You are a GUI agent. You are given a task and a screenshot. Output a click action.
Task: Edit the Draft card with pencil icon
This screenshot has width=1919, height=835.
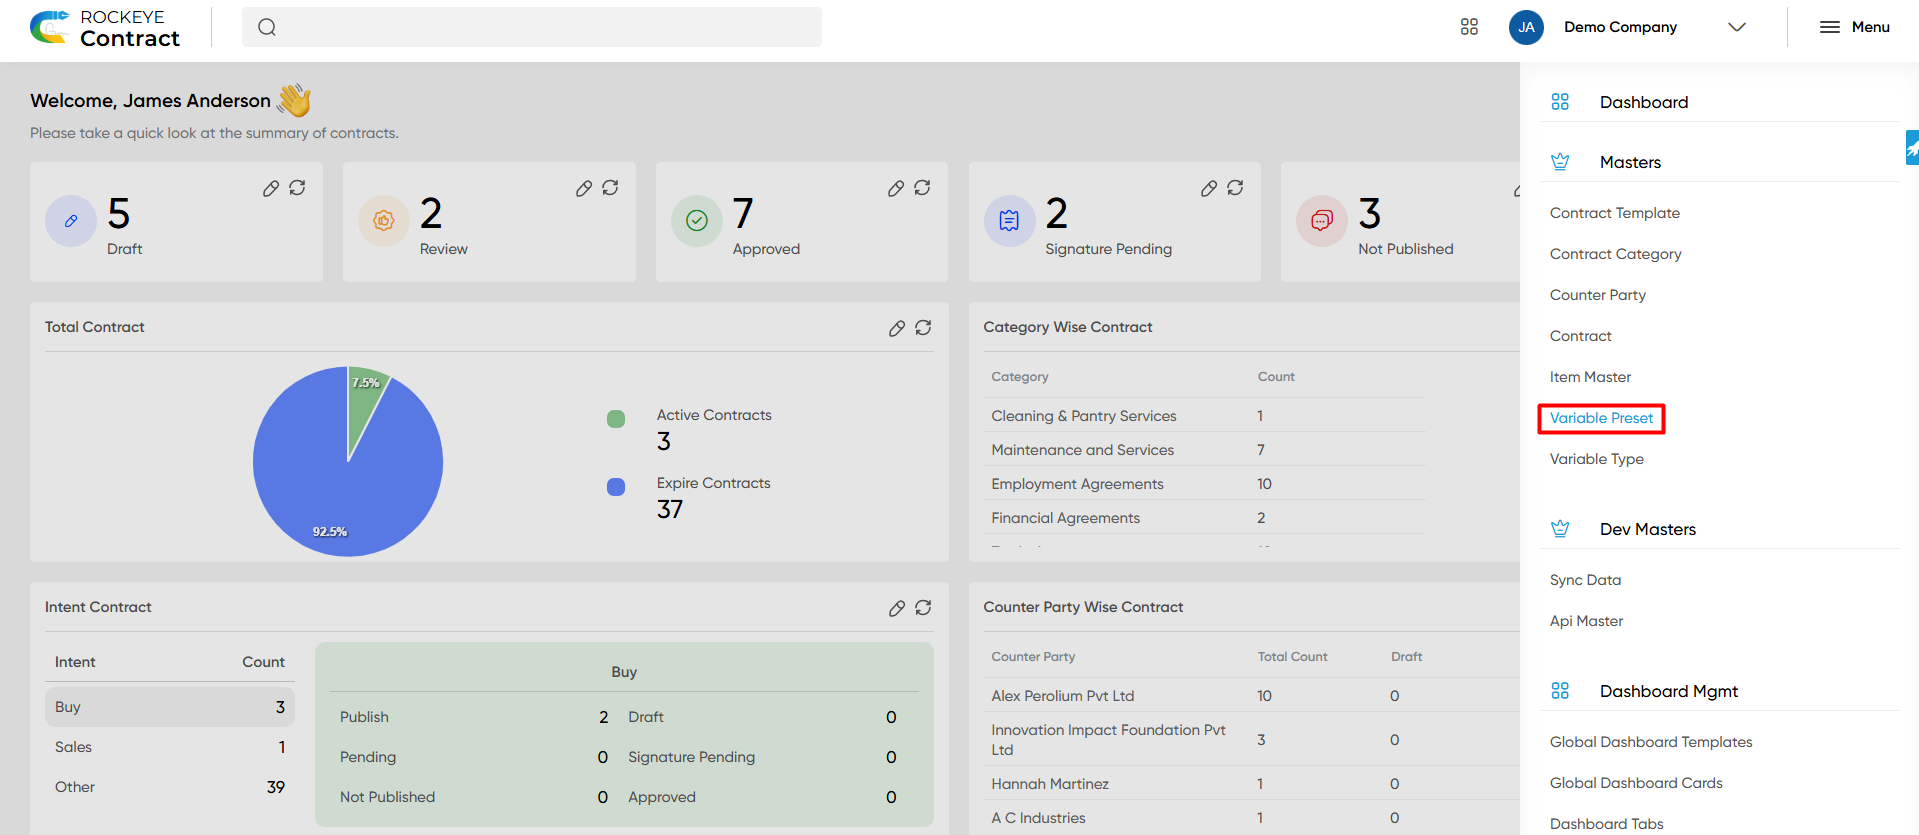coord(271,188)
